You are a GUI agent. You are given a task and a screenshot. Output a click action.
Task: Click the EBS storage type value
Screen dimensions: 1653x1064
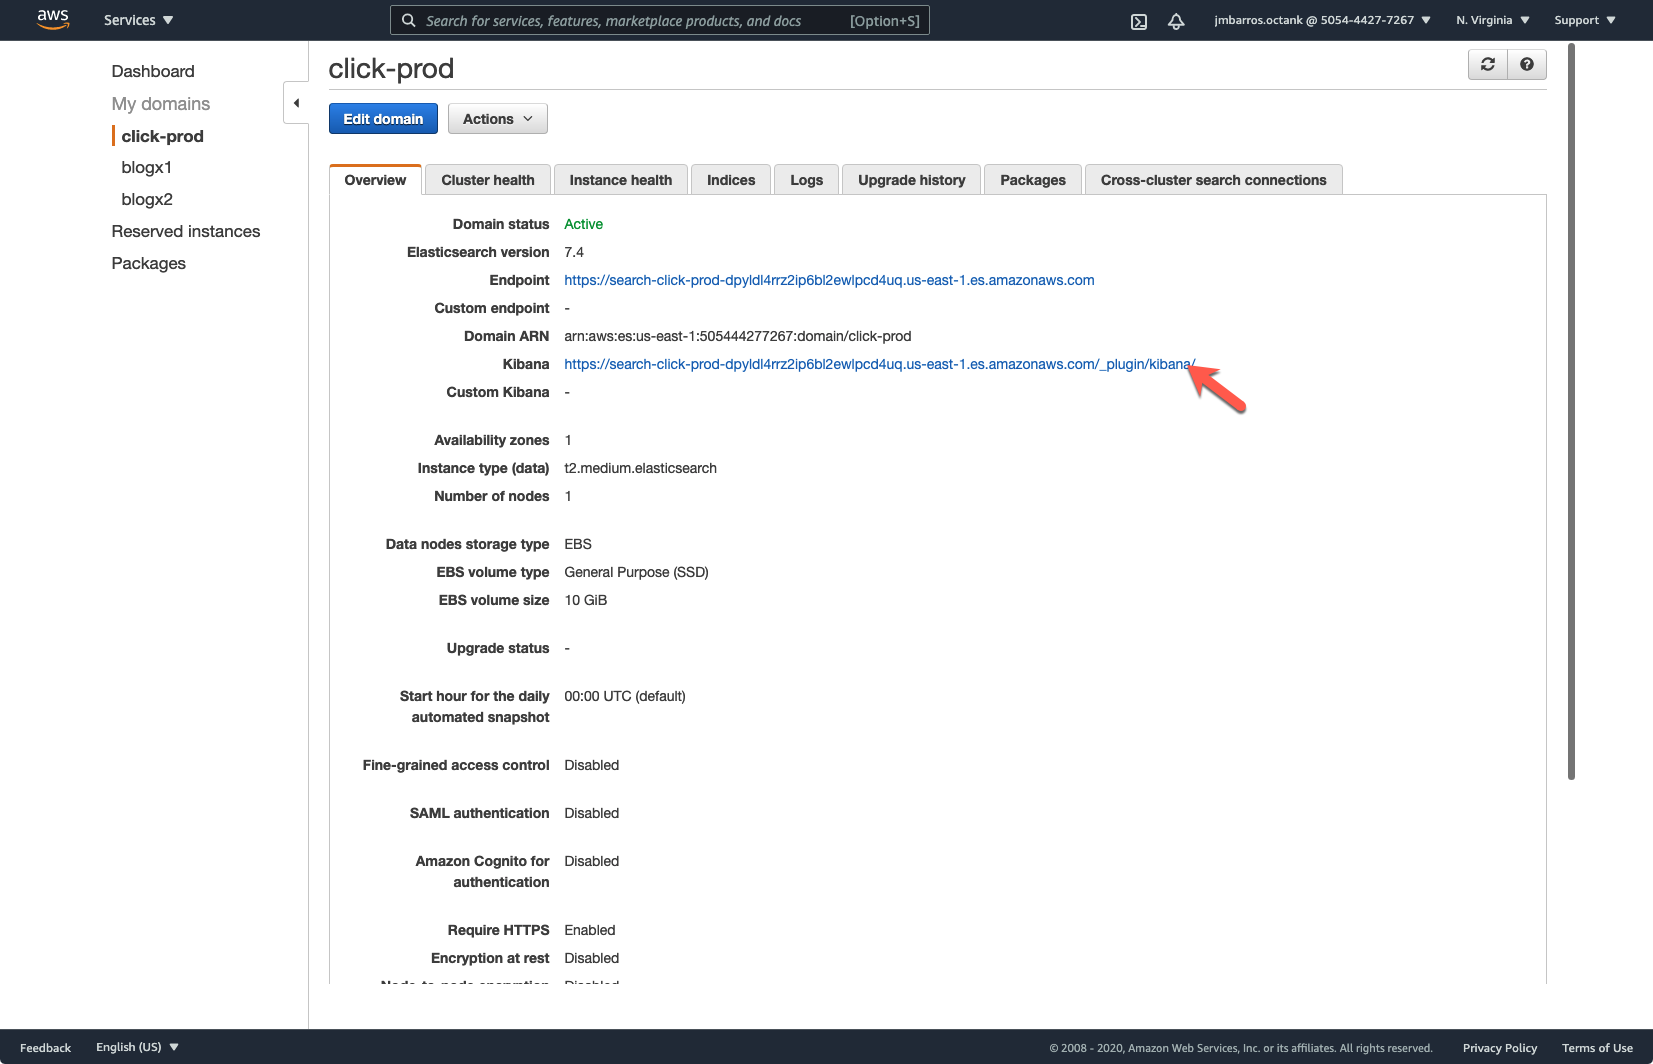click(x=578, y=544)
